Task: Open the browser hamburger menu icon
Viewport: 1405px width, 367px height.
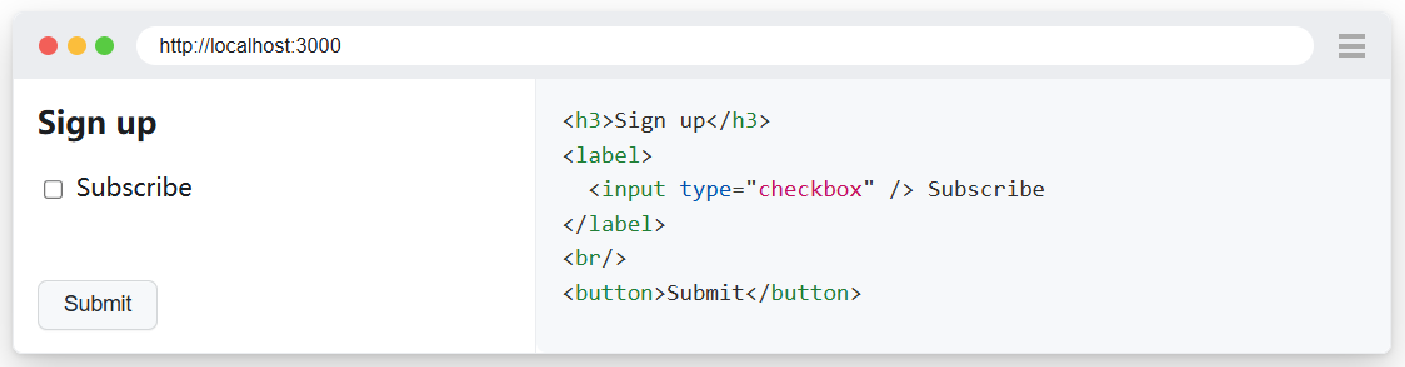Action: pyautogui.click(x=1352, y=46)
